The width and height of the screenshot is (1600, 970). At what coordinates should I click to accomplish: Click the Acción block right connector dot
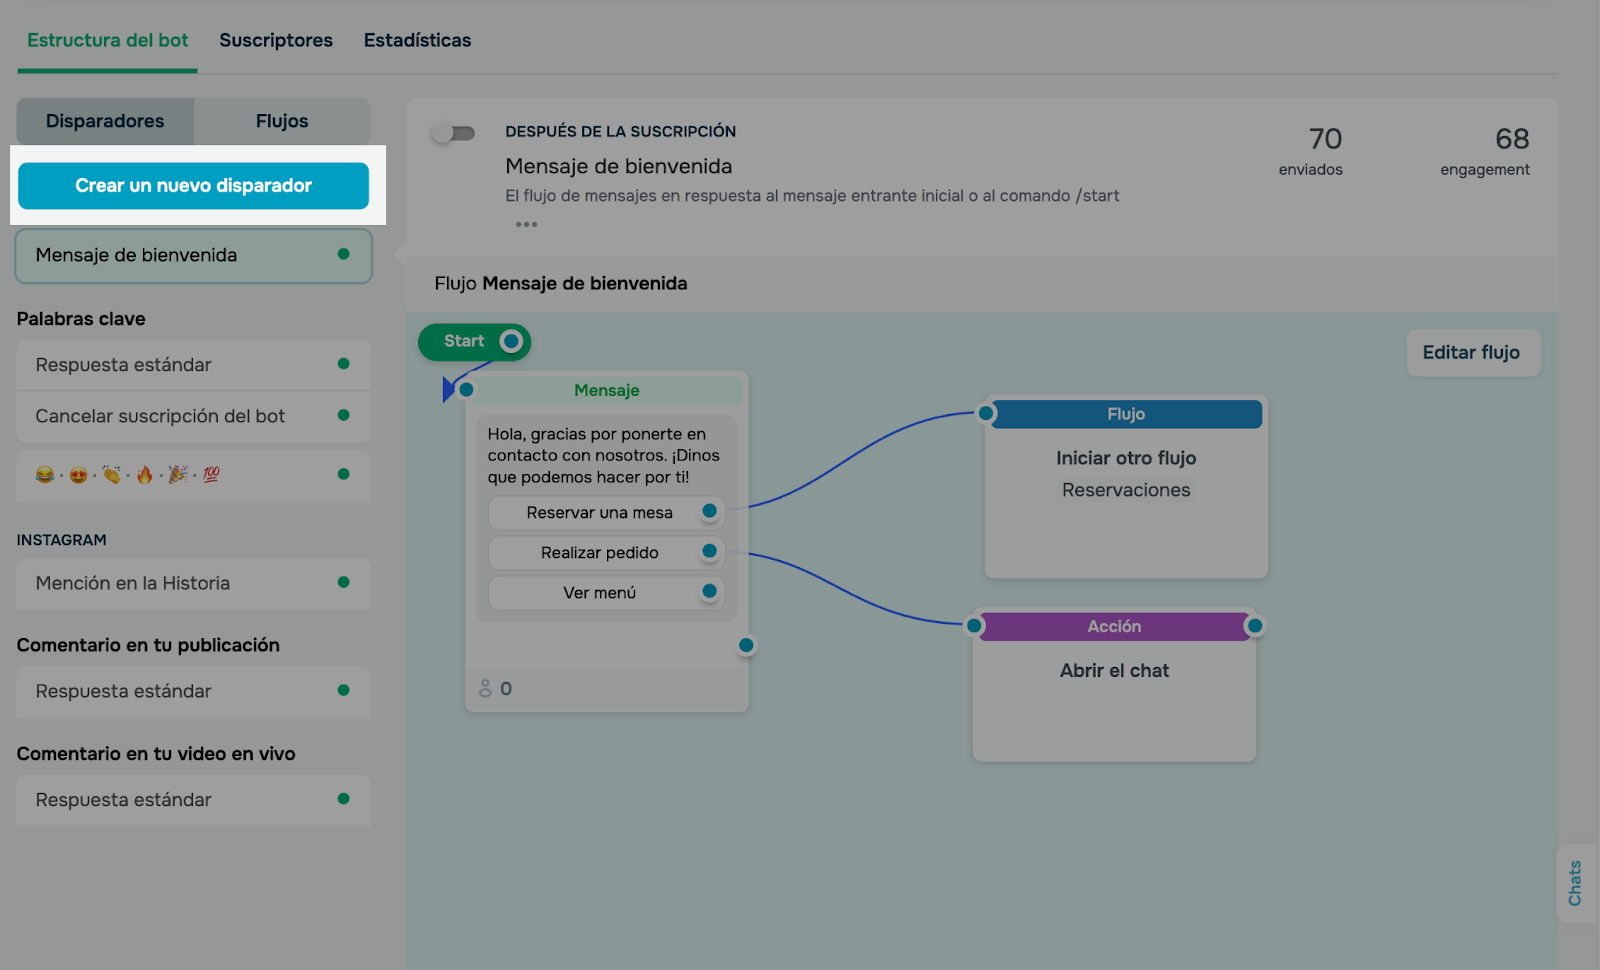1254,626
